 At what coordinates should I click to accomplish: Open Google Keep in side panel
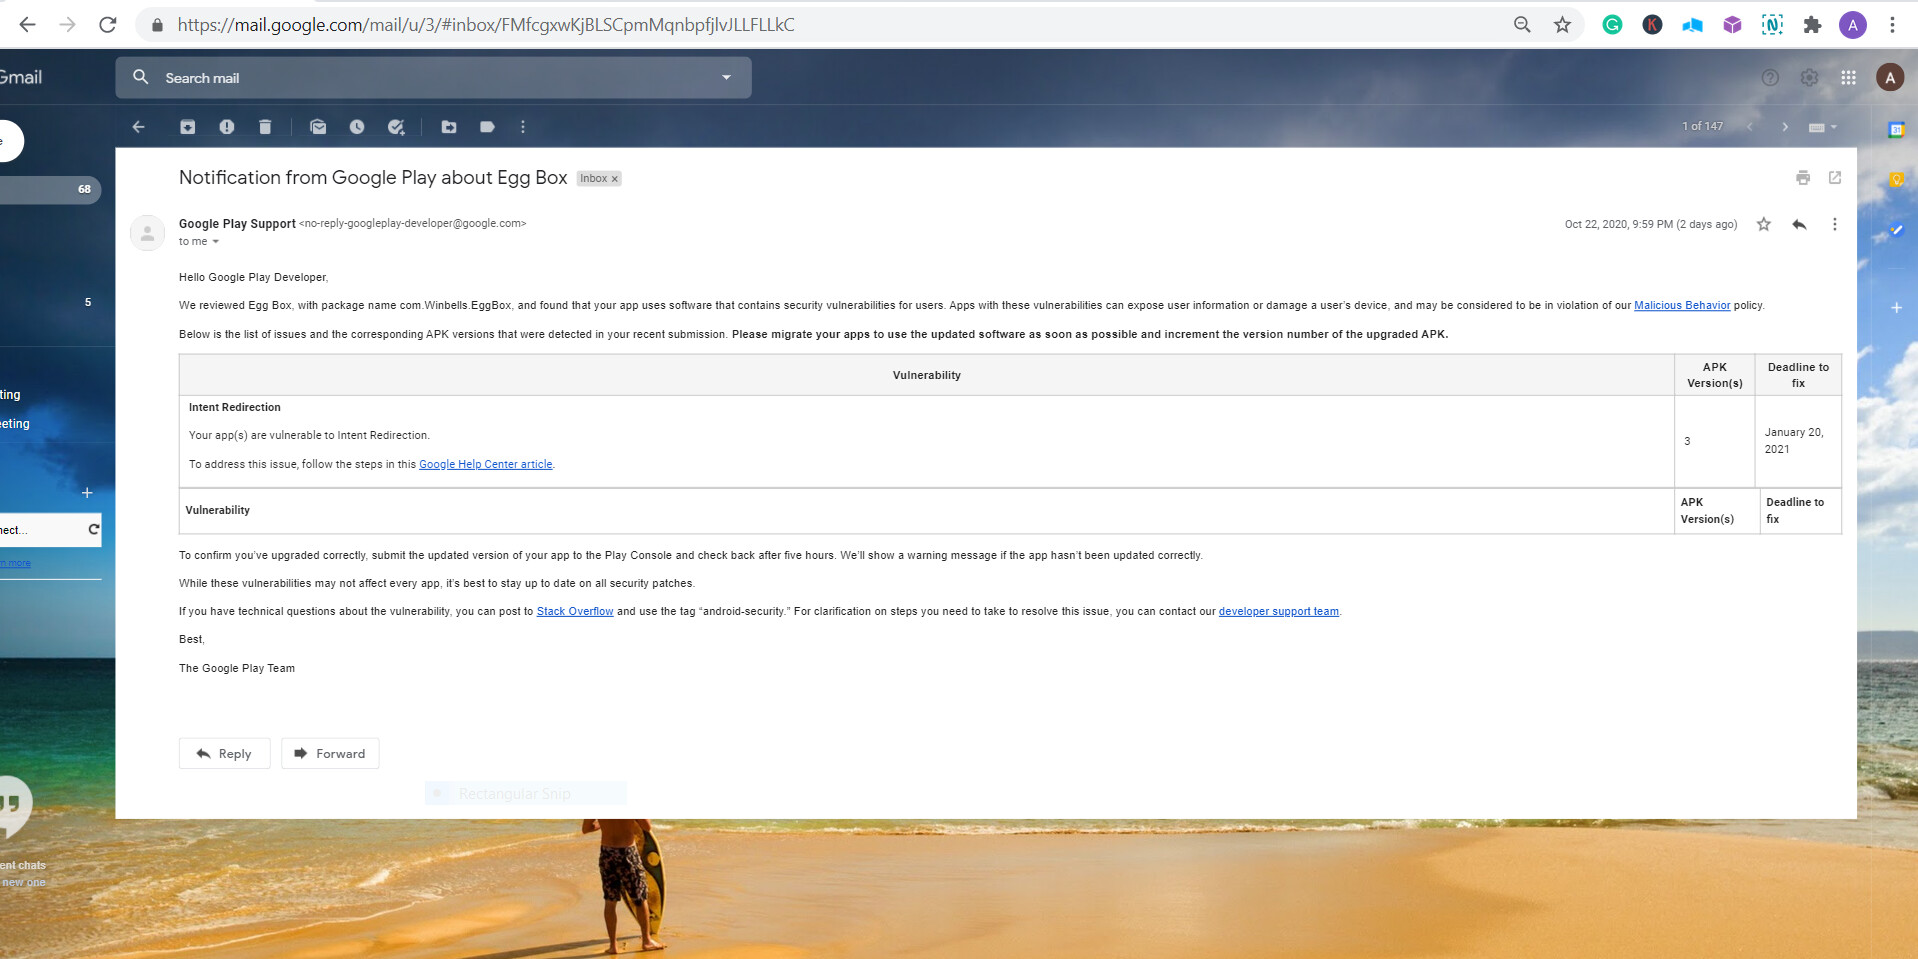tap(1896, 180)
